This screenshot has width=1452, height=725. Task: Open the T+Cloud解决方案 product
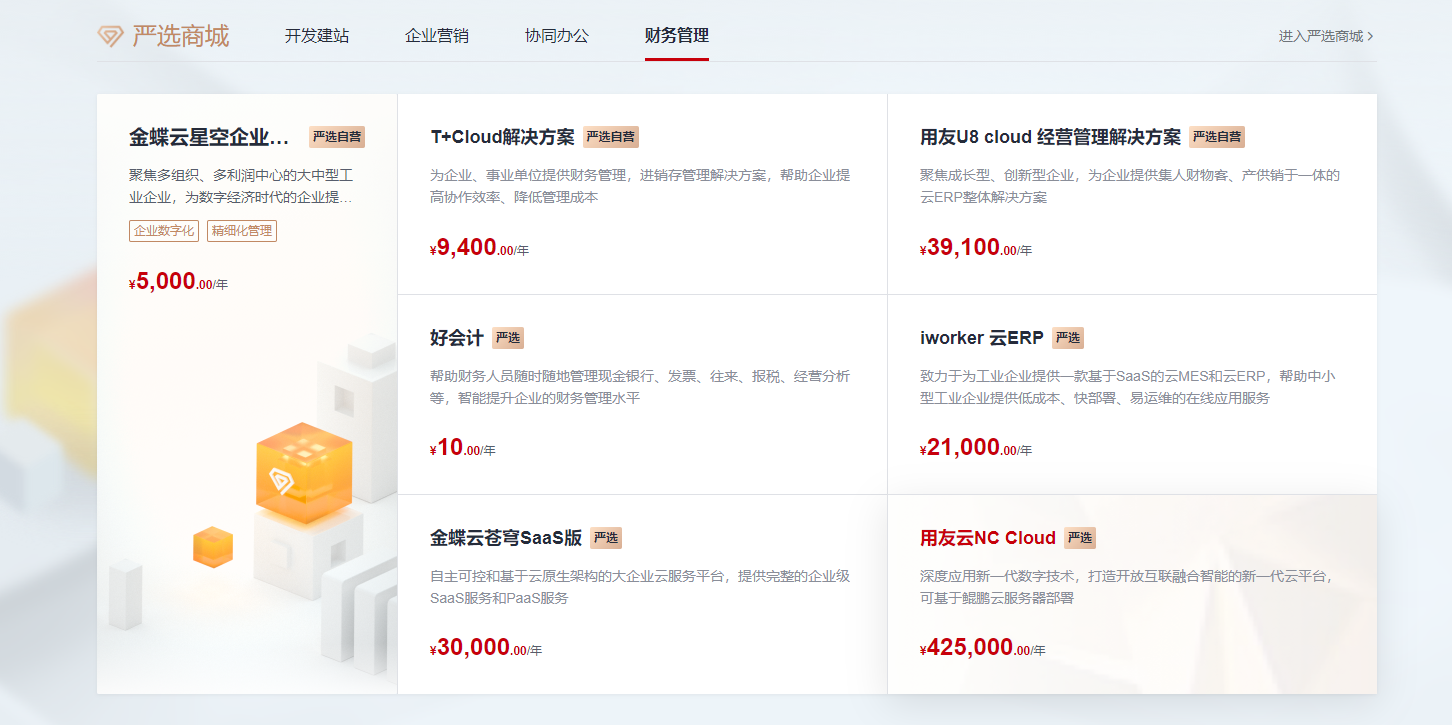tap(502, 137)
